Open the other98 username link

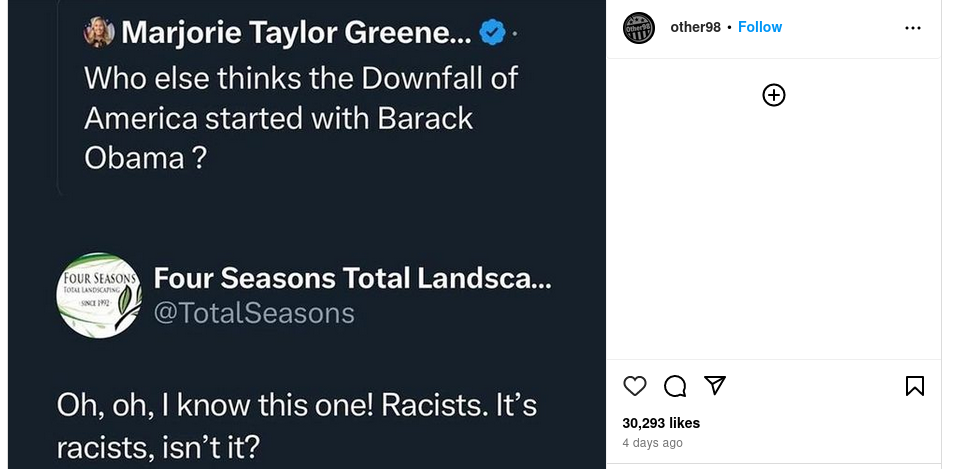point(695,27)
